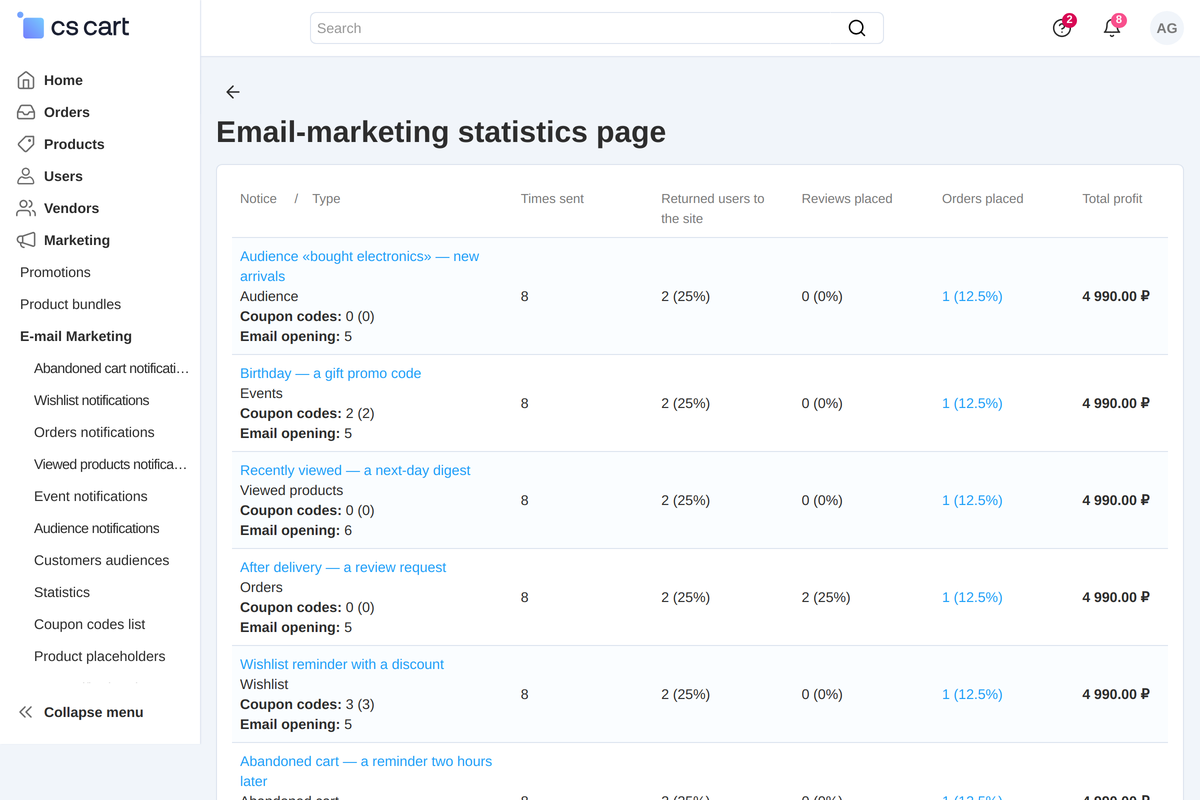Open Orders notifications item

(x=94, y=432)
